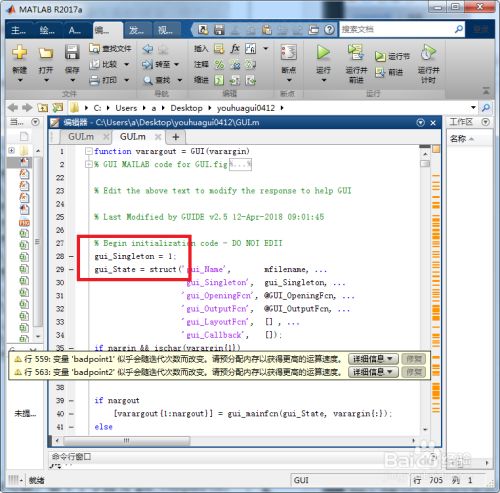Click the percent comment icon
500x493 pixels.
[x=219, y=64]
